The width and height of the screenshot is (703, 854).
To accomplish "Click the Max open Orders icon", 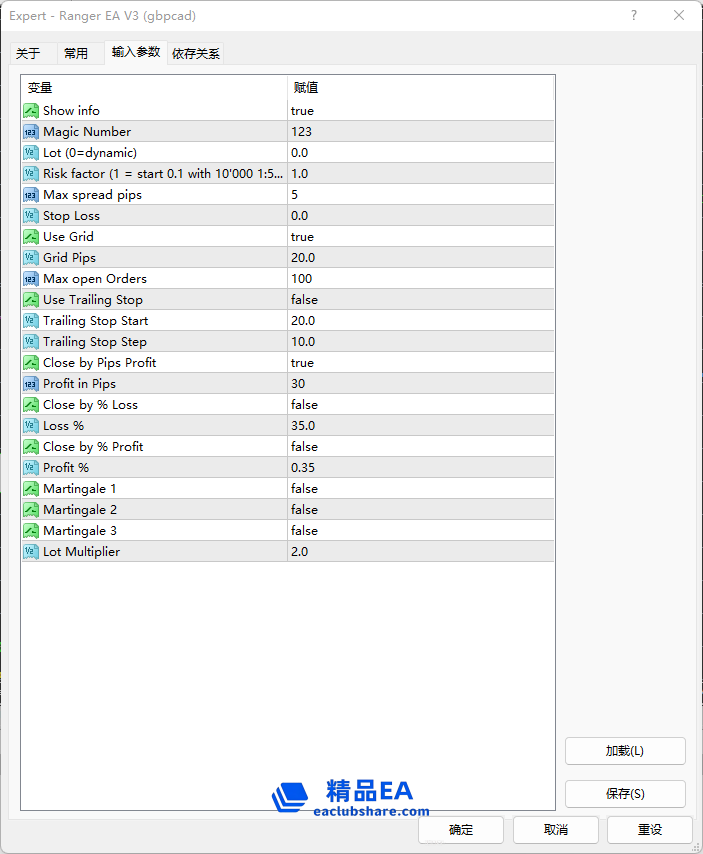I will (31, 279).
